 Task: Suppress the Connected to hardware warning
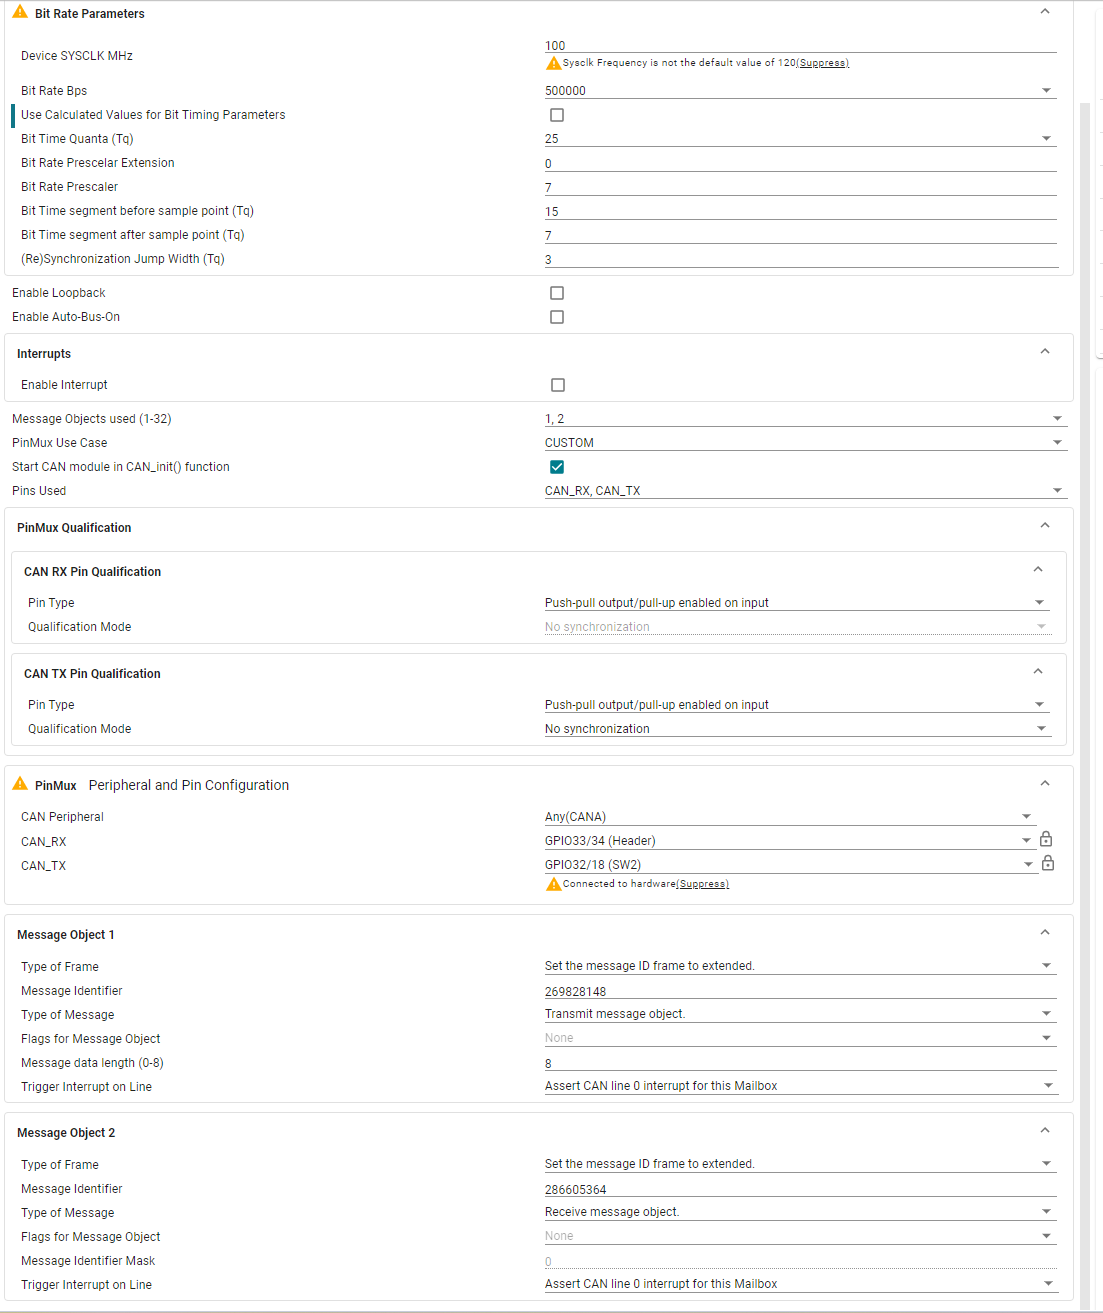tap(703, 884)
